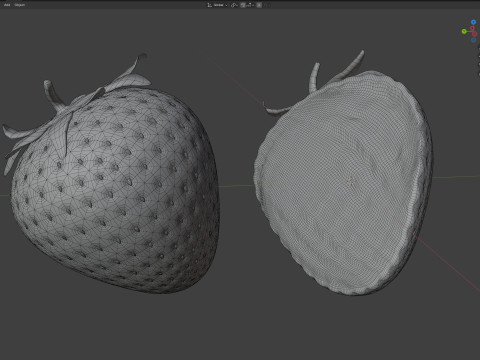This screenshot has height=360, width=480.
Task: Click the red X axis gizmo handle
Action: pyautogui.click(x=472, y=28)
